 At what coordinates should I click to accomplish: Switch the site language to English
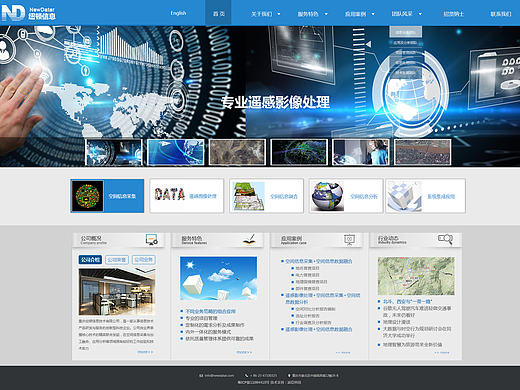178,13
